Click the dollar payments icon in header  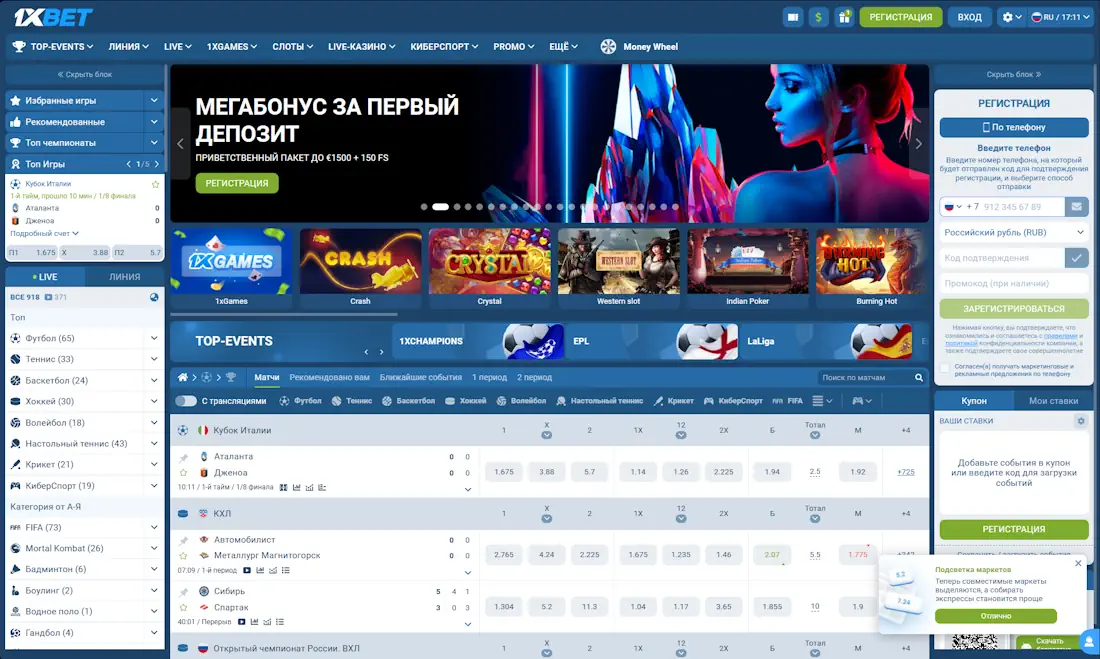tap(819, 17)
